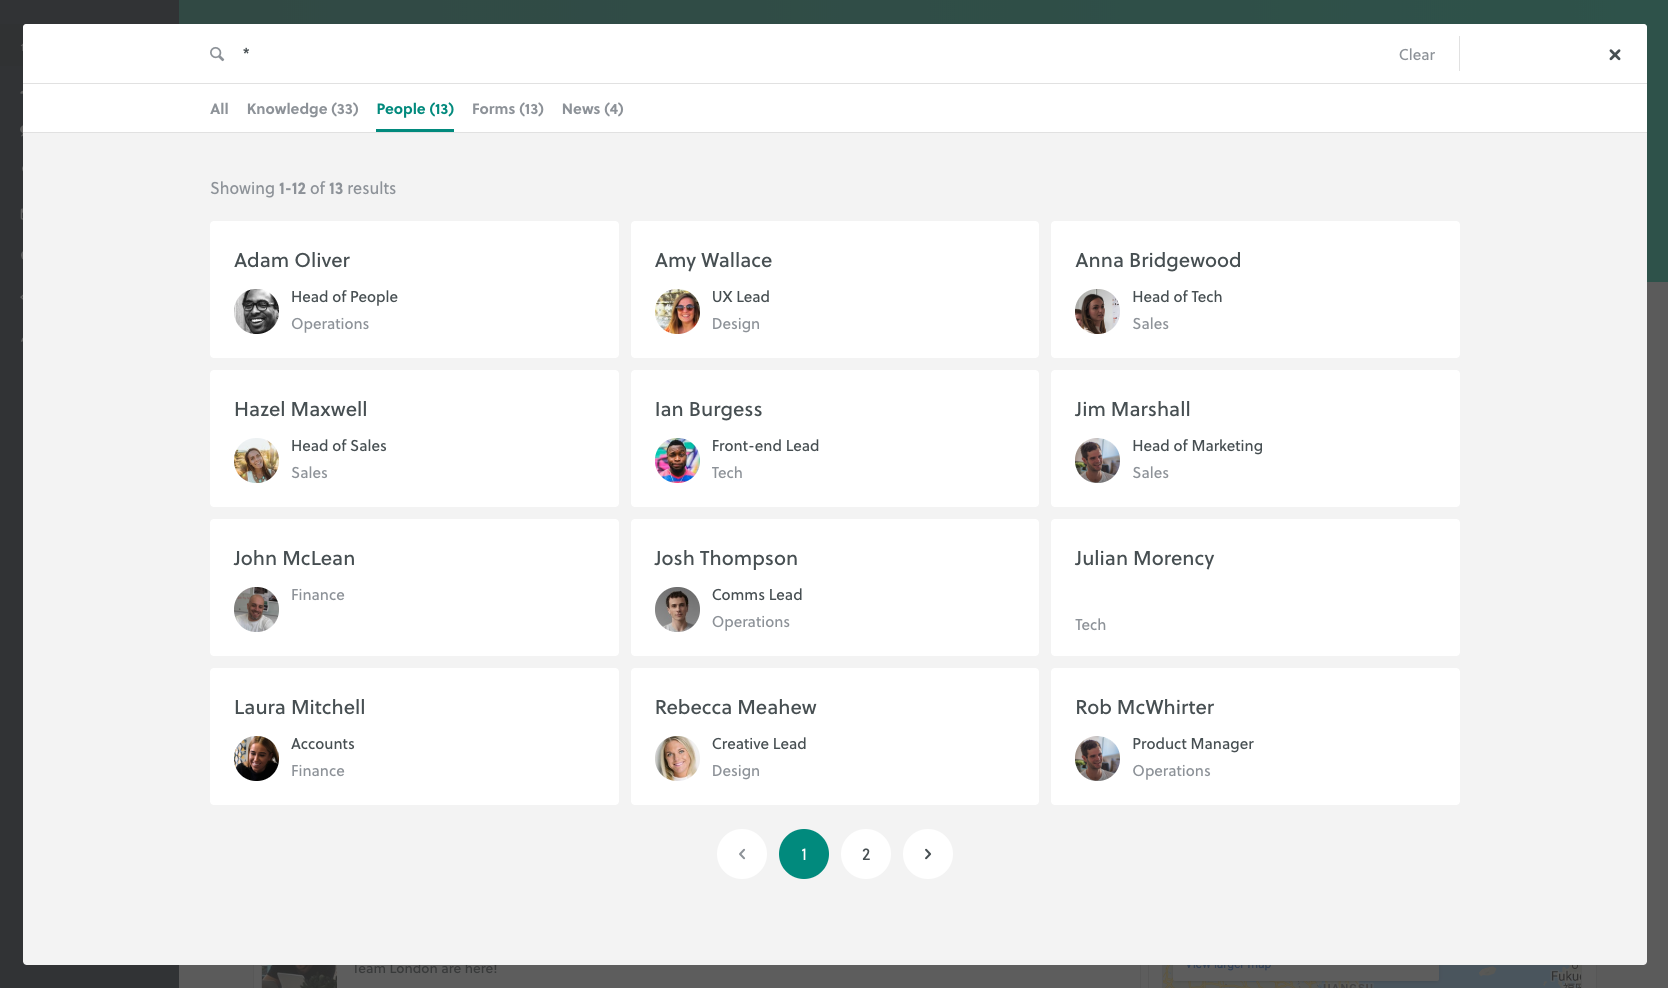Jump to page 2 of results
This screenshot has width=1668, height=988.
(x=866, y=854)
